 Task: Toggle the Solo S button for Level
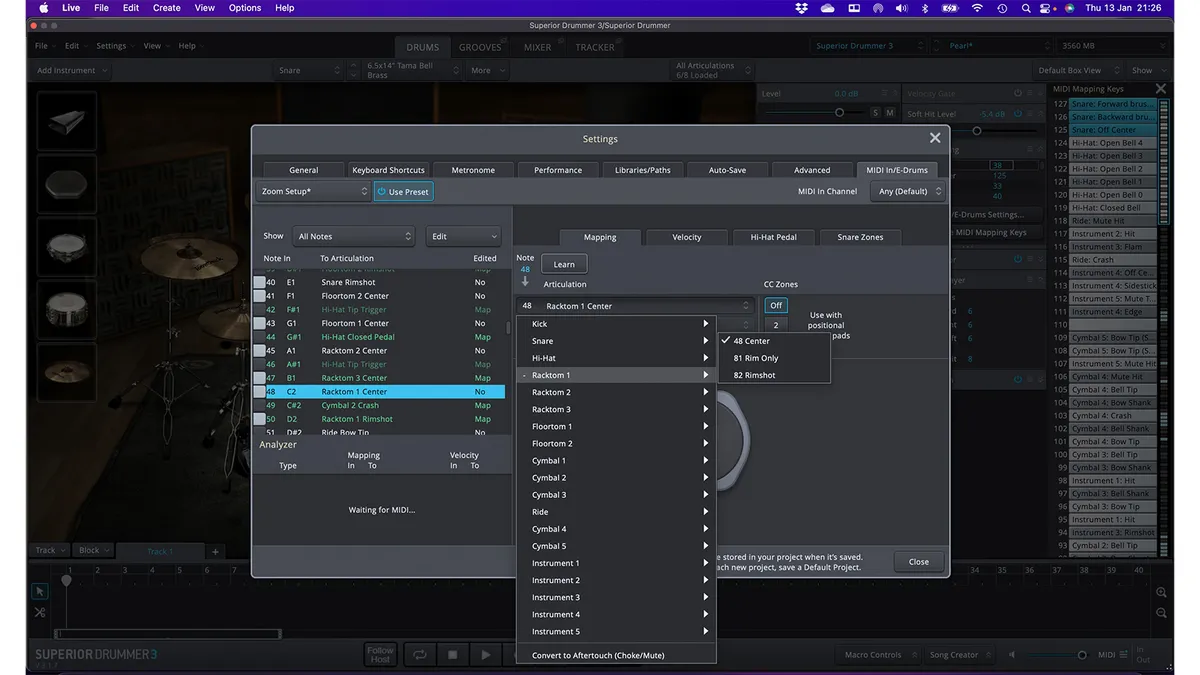pos(875,113)
